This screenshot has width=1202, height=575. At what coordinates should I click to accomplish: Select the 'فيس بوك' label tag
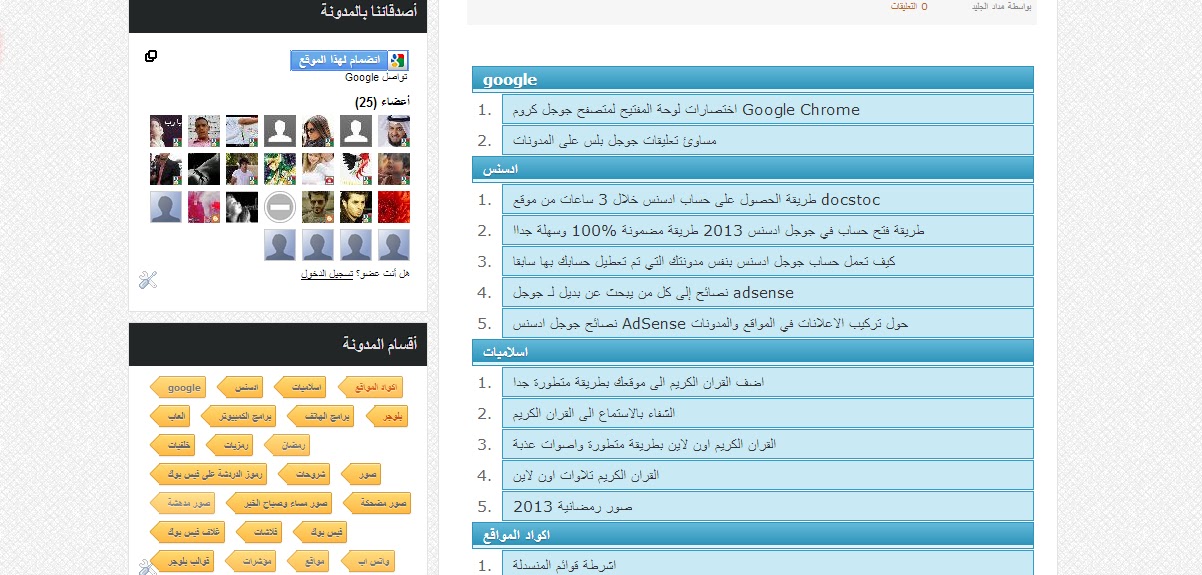pyautogui.click(x=322, y=532)
